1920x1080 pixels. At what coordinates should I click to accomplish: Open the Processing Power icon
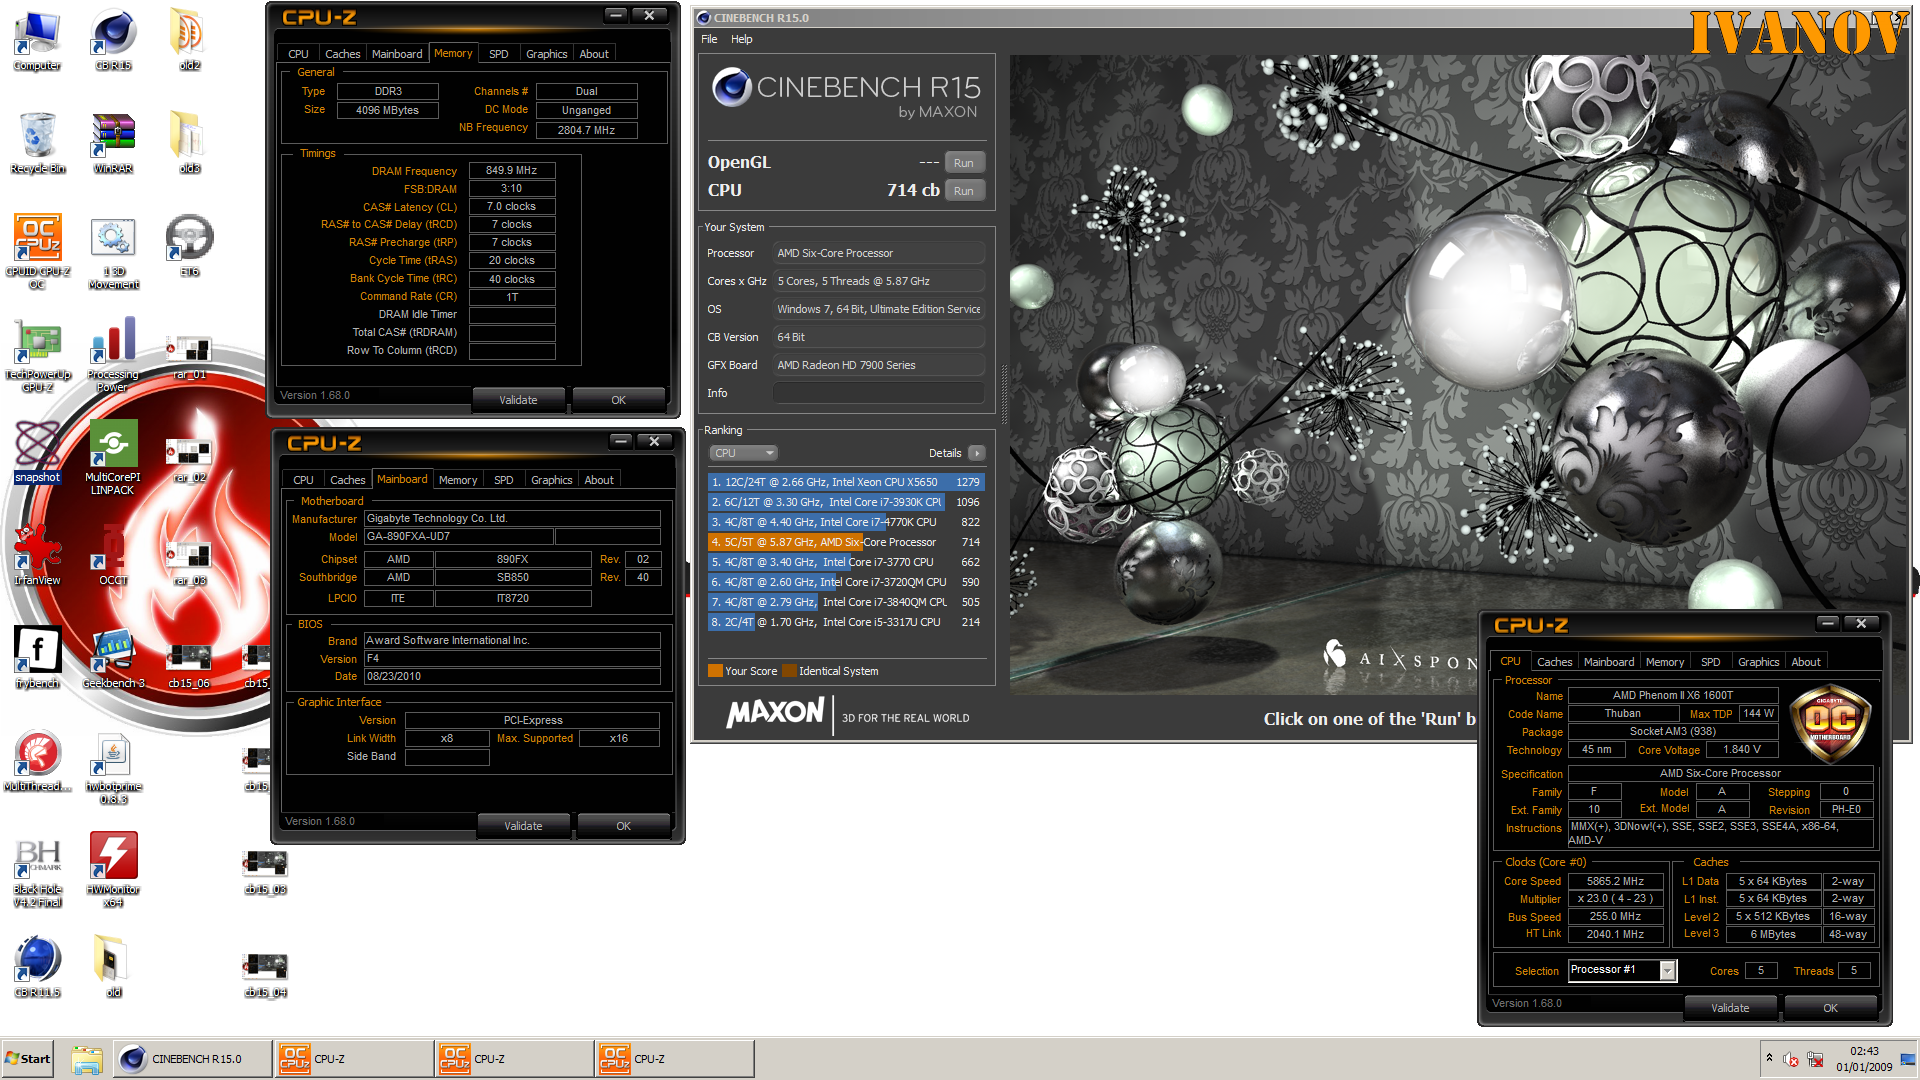(113, 355)
